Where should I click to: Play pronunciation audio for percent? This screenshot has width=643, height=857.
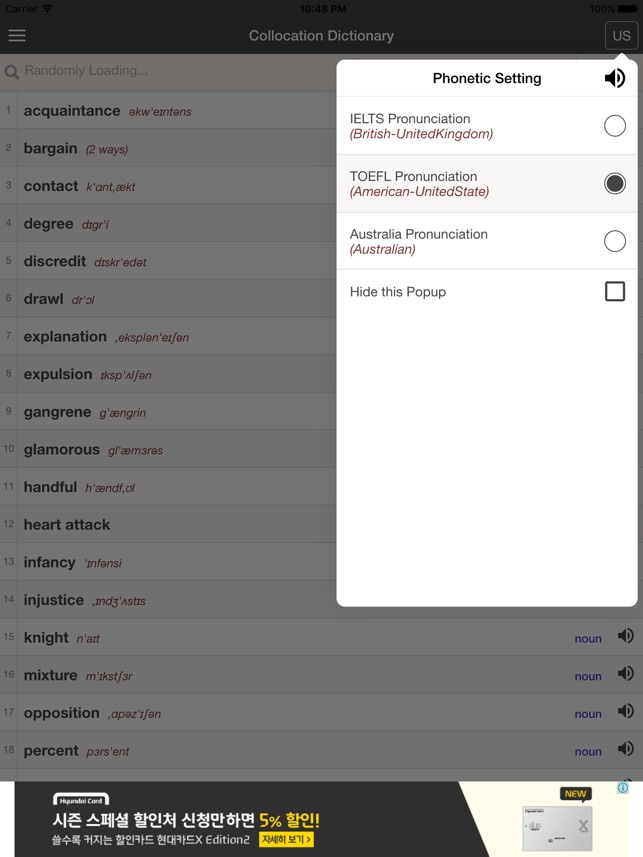625,749
